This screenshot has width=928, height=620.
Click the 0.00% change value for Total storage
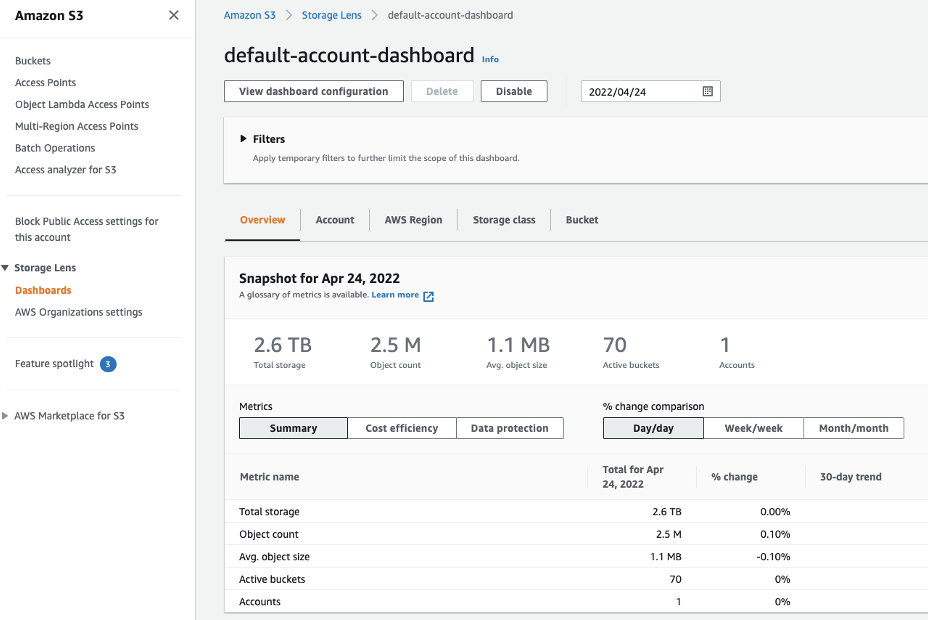tap(775, 512)
